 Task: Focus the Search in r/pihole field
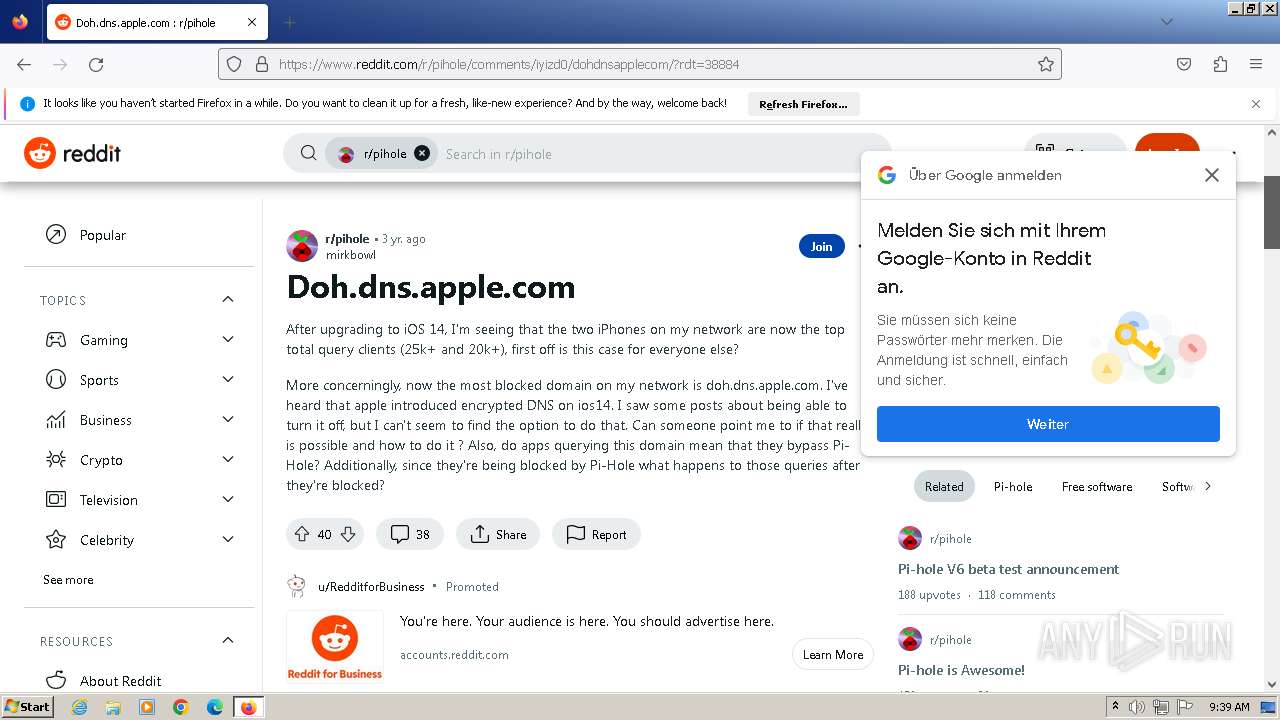click(660, 153)
